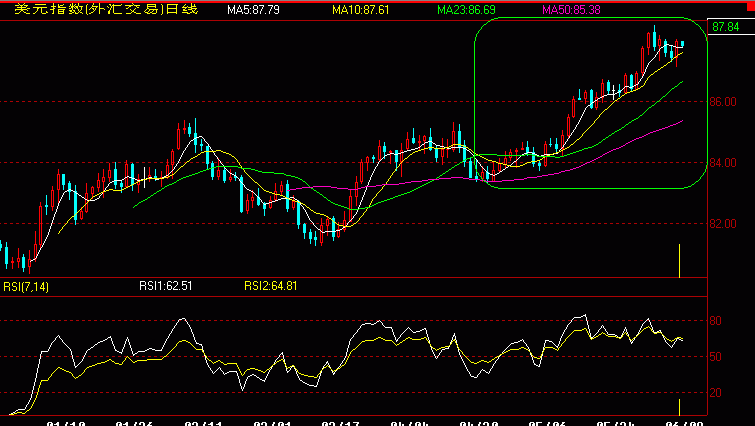The image size is (755, 426).
Task: Click the 82.00 price axis label
Action: coord(723,224)
